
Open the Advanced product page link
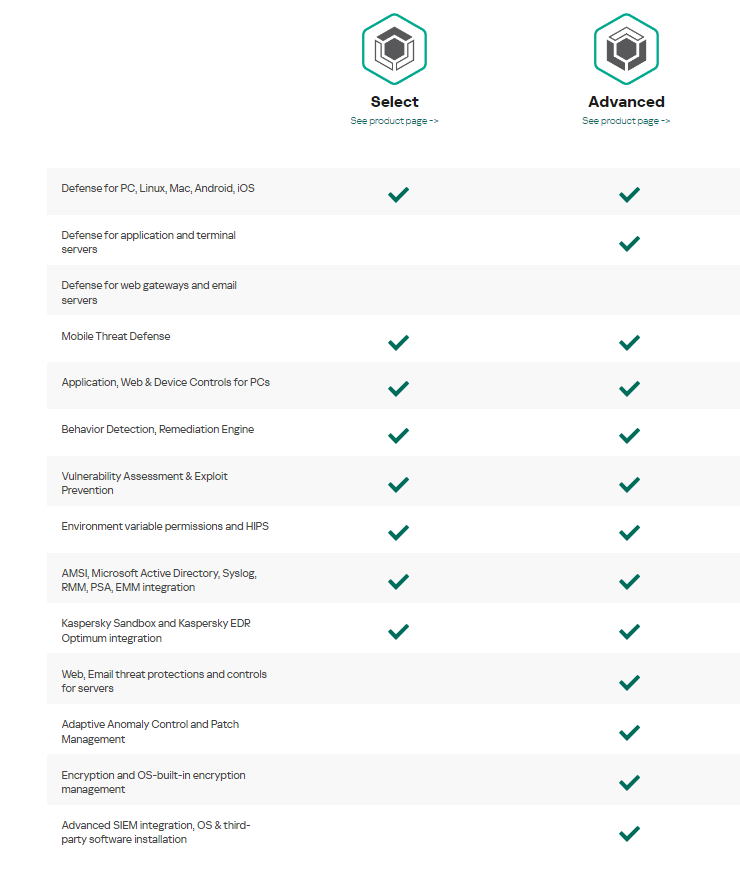click(x=626, y=121)
